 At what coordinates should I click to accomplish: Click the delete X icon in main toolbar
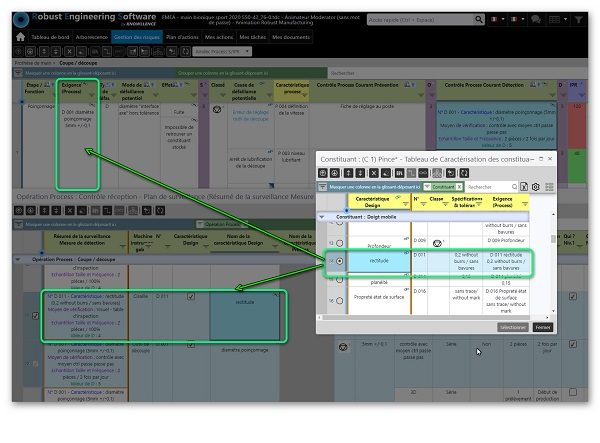coord(69,51)
